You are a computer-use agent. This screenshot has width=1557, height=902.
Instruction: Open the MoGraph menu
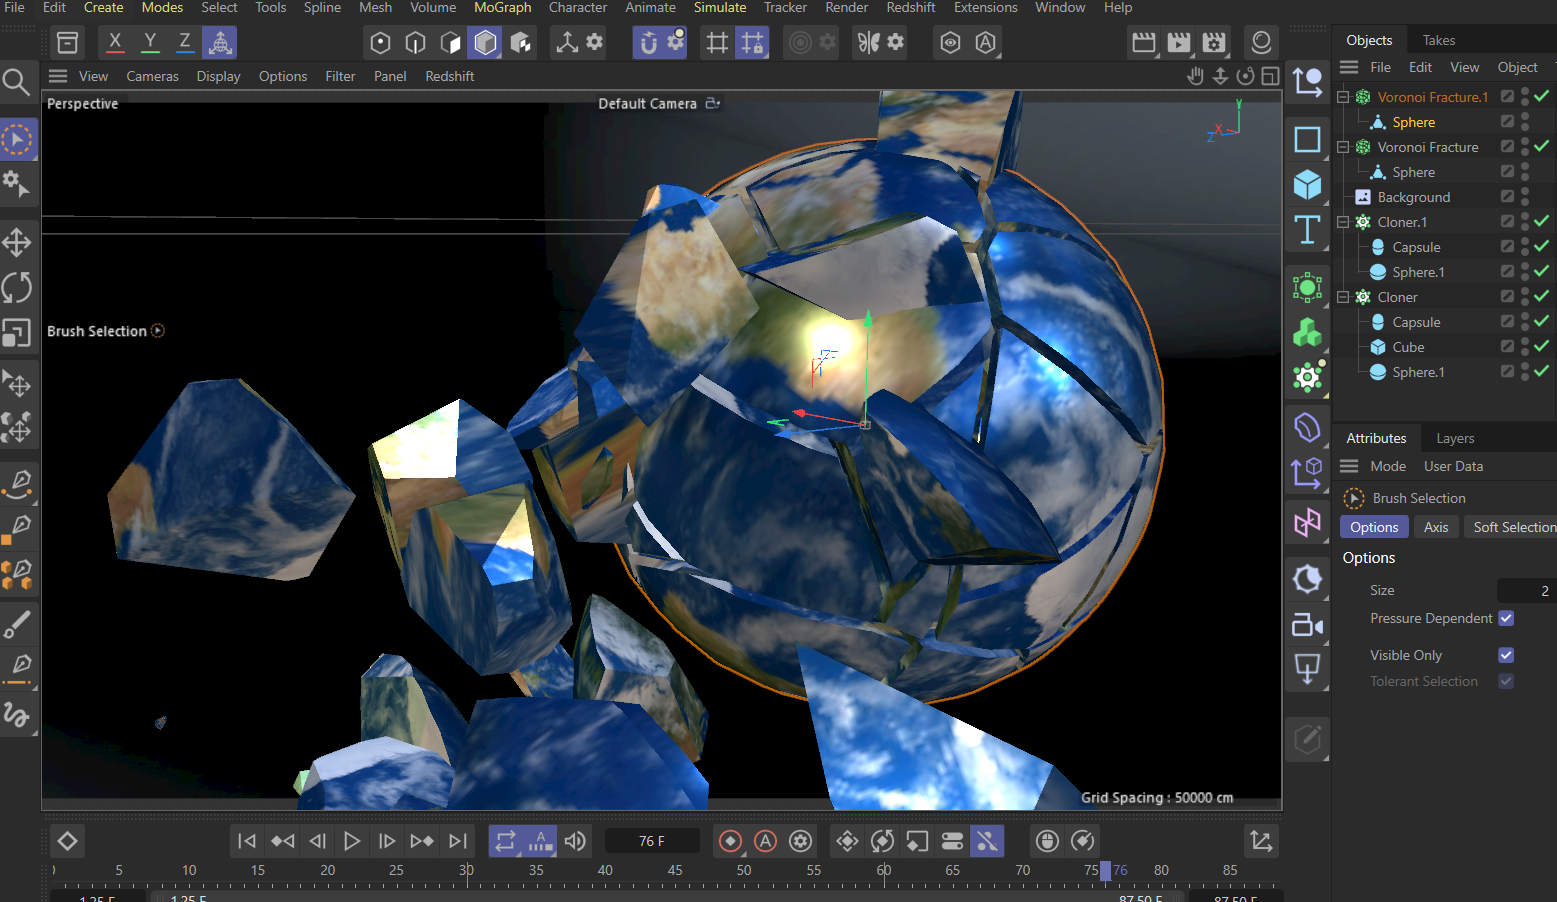point(502,8)
